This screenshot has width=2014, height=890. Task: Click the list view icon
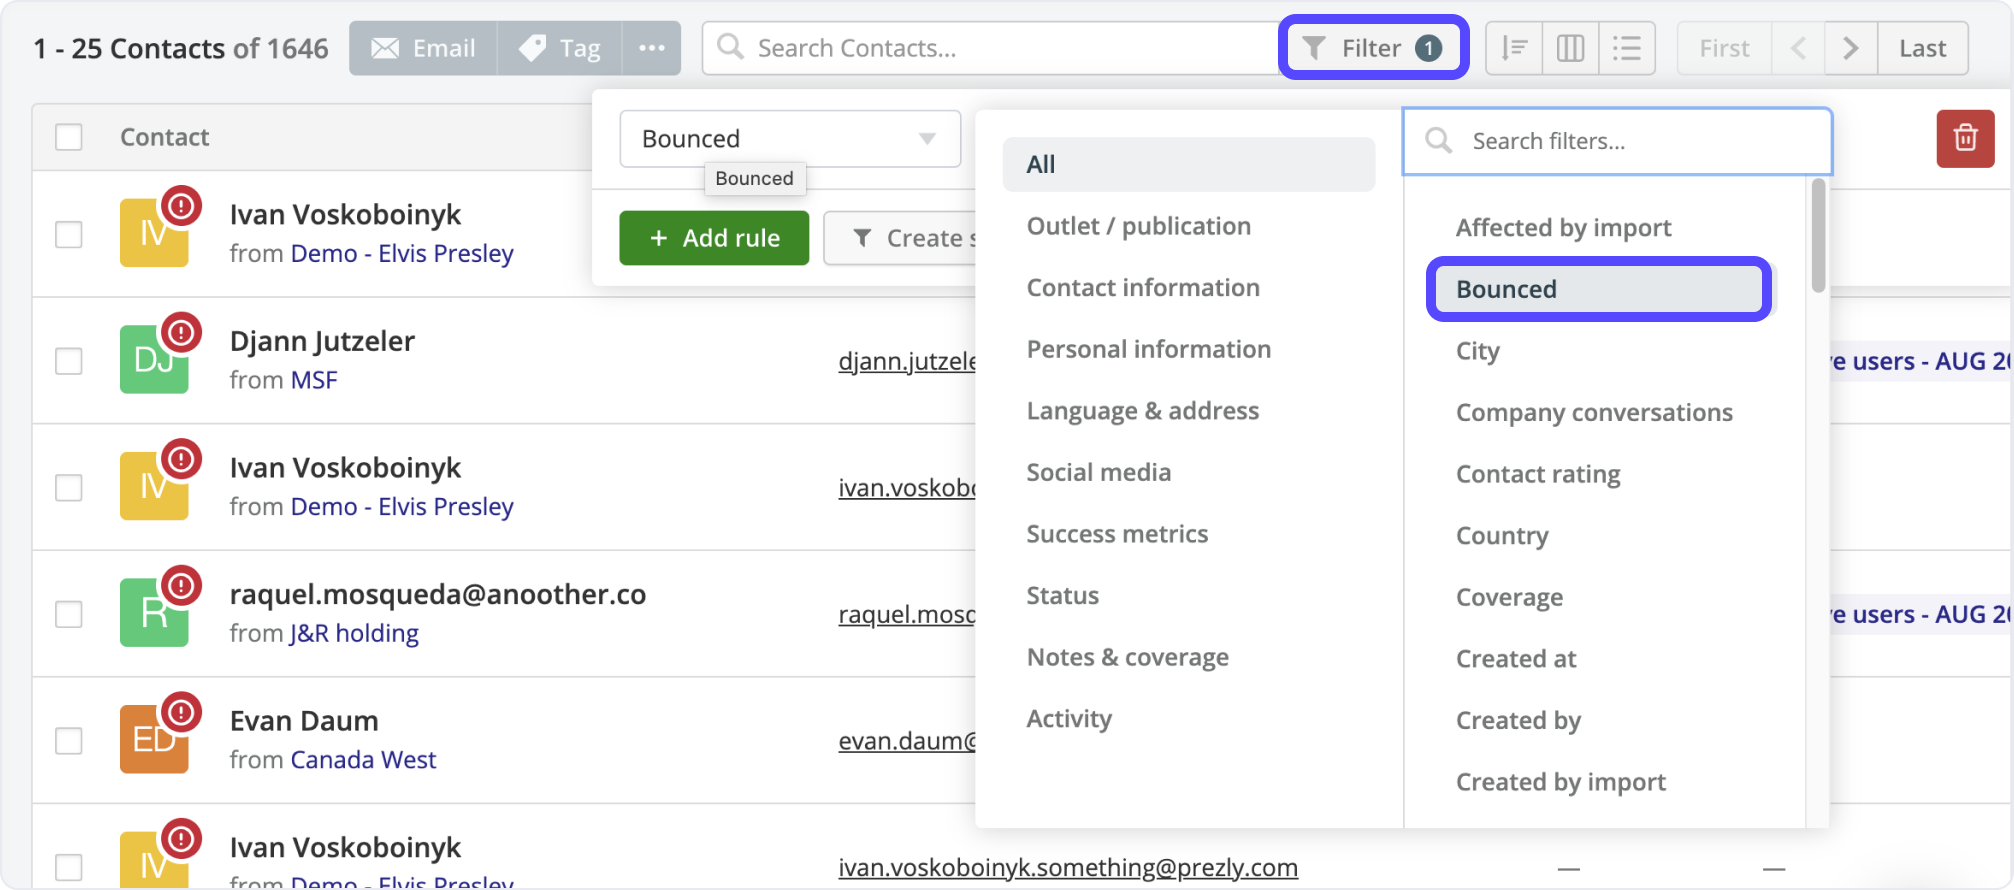tap(1627, 48)
